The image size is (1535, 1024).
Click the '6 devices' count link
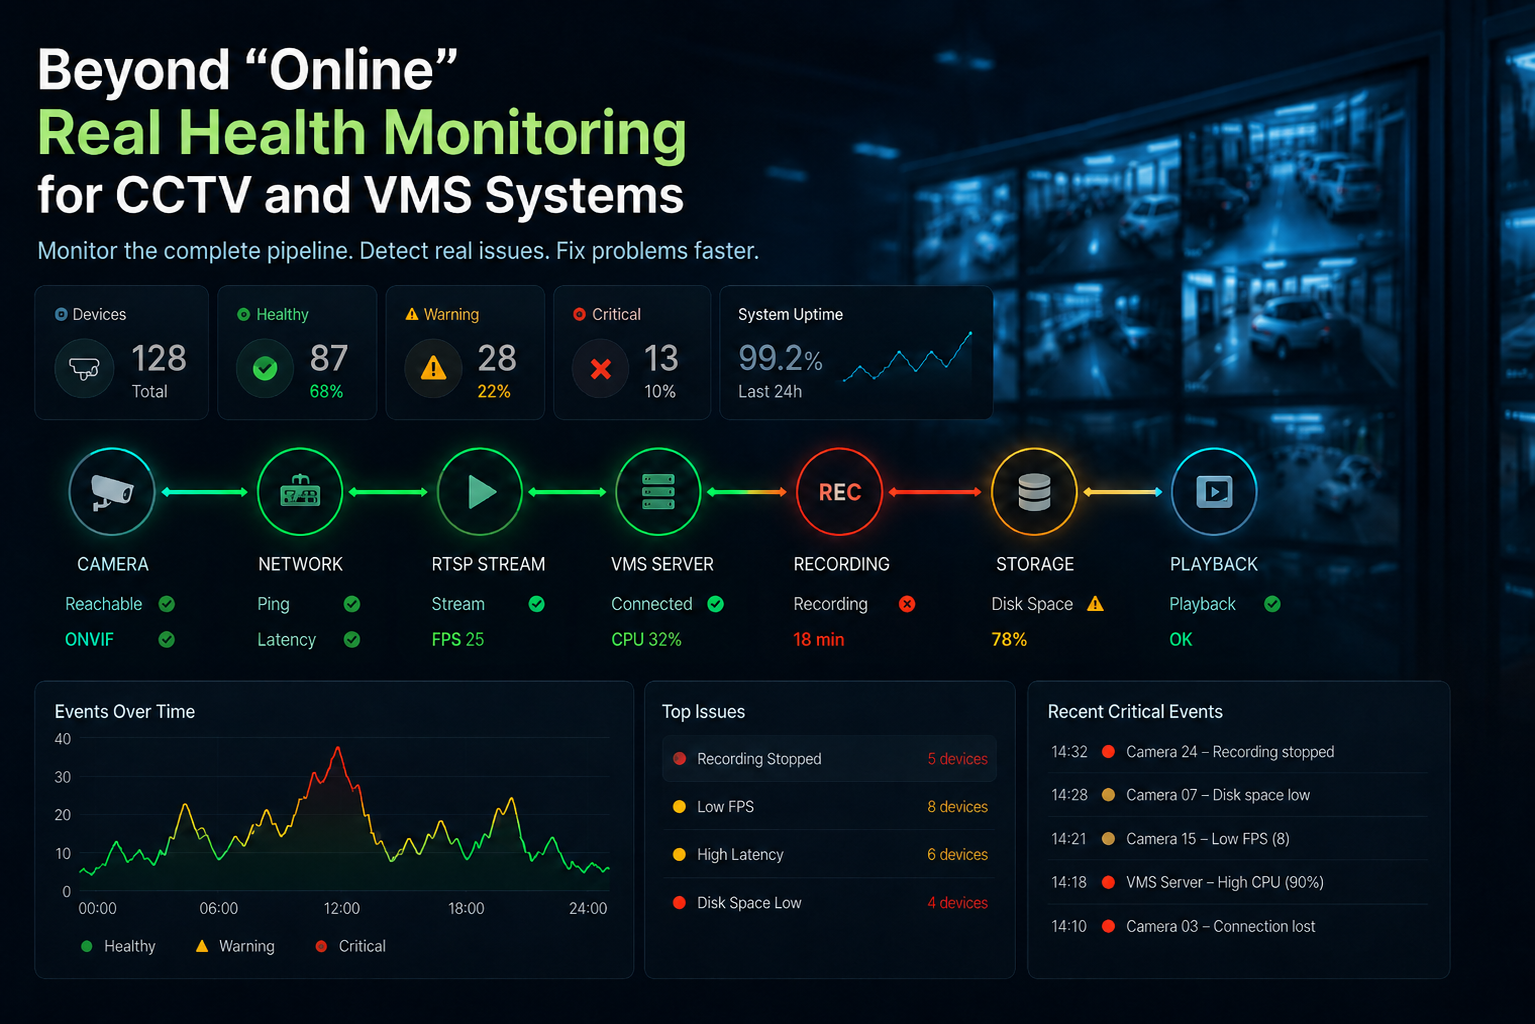(x=957, y=855)
